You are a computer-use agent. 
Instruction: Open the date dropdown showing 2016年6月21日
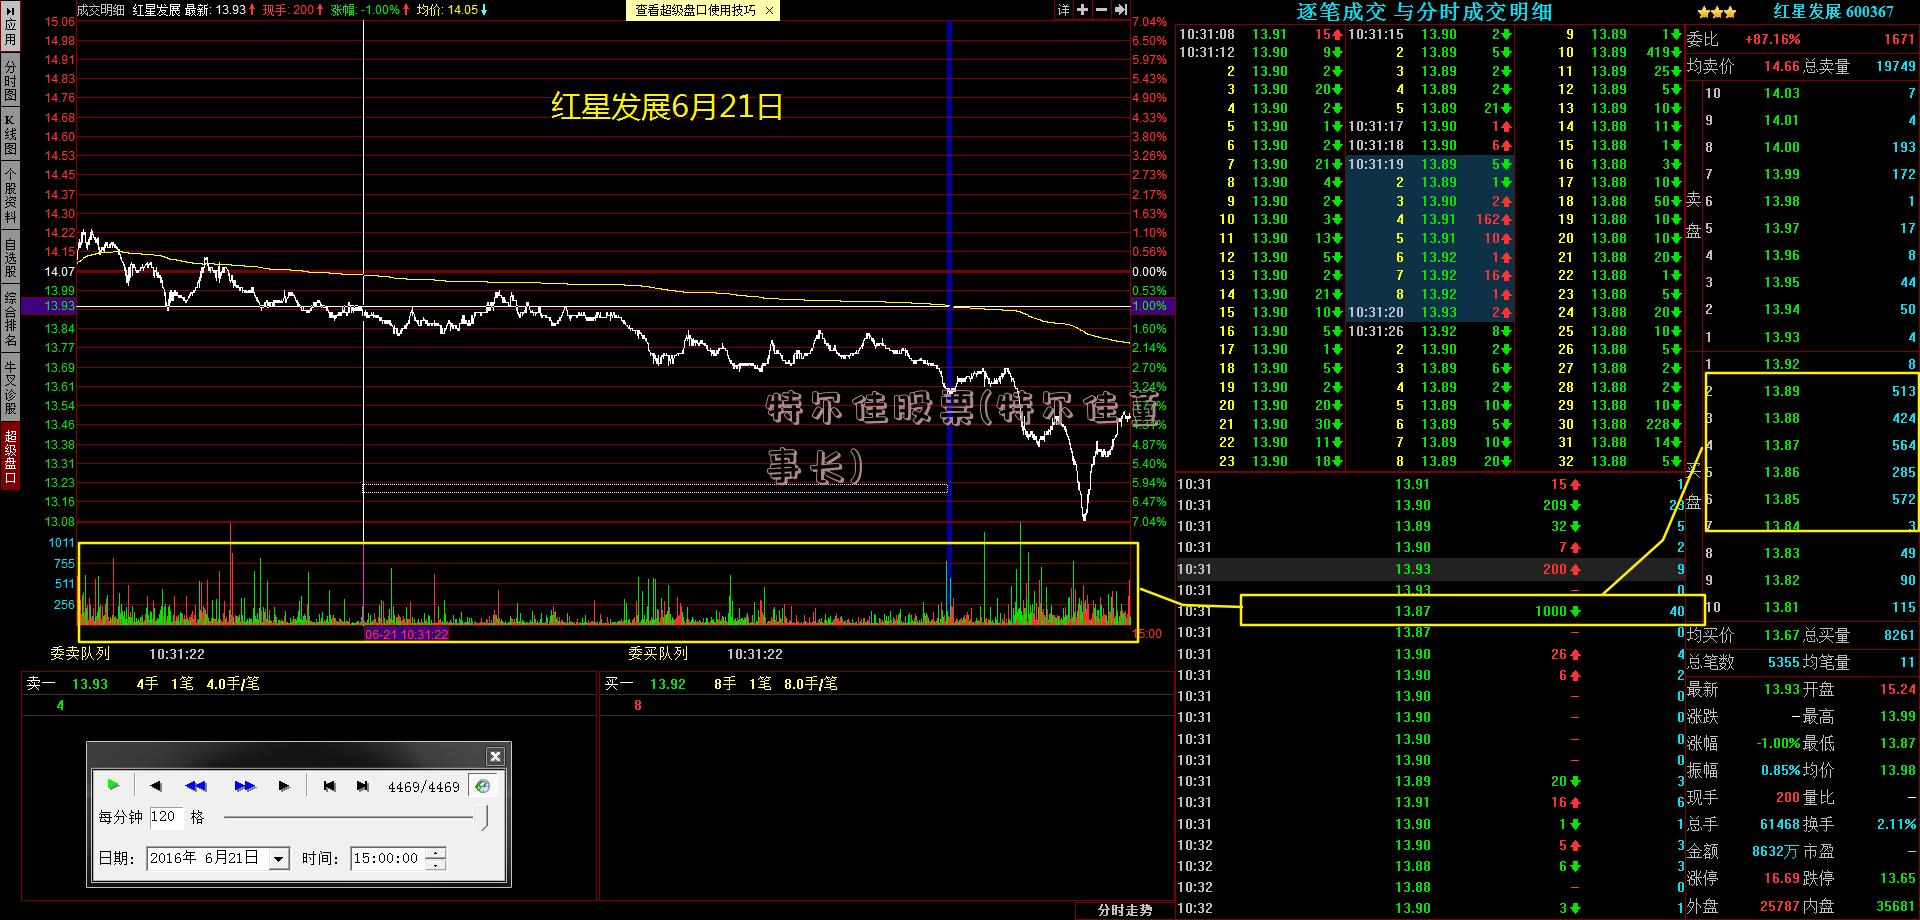click(x=279, y=858)
